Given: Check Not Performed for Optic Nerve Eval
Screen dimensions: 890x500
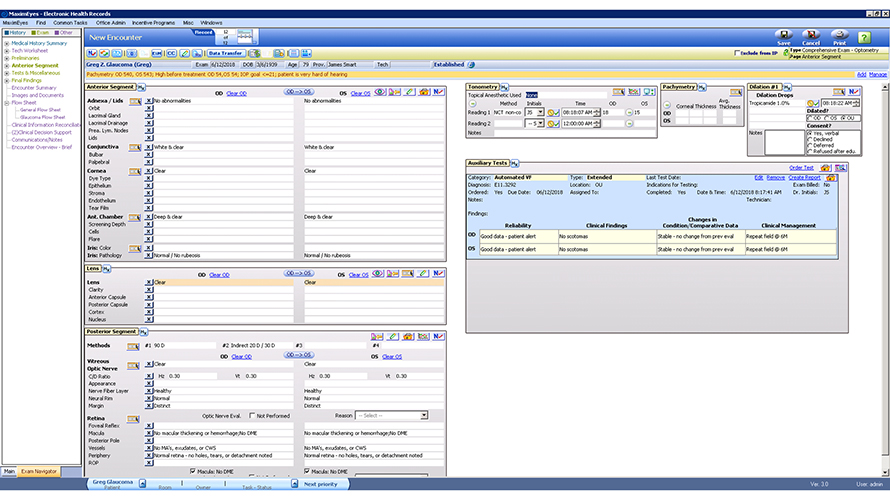Looking at the screenshot, I should pos(252,415).
